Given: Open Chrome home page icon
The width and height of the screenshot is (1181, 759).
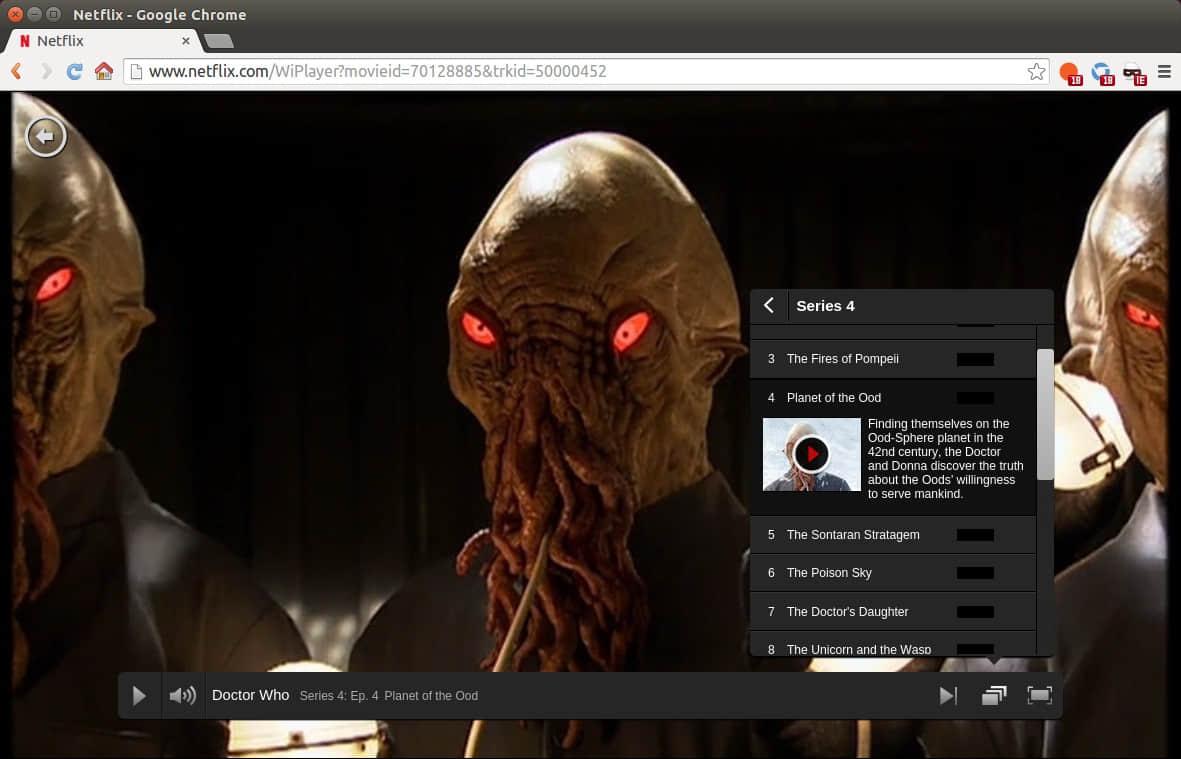Looking at the screenshot, I should [x=103, y=72].
